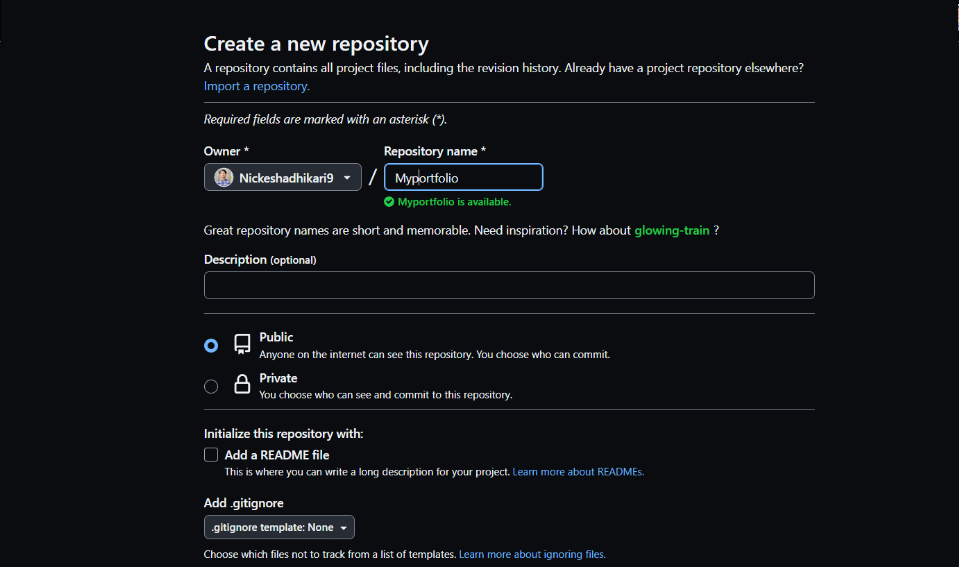
Task: Open the Owner dropdown Nickeshadhikari9
Action: [283, 177]
